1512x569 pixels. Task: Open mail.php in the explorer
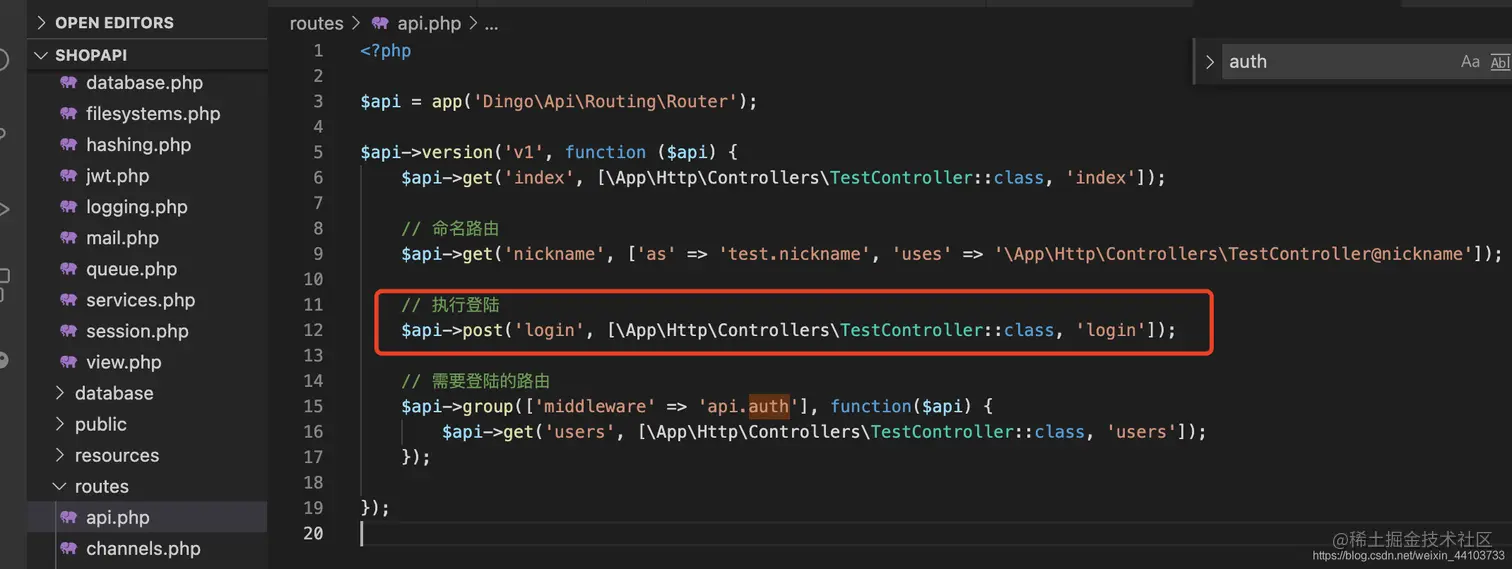pyautogui.click(x=122, y=237)
